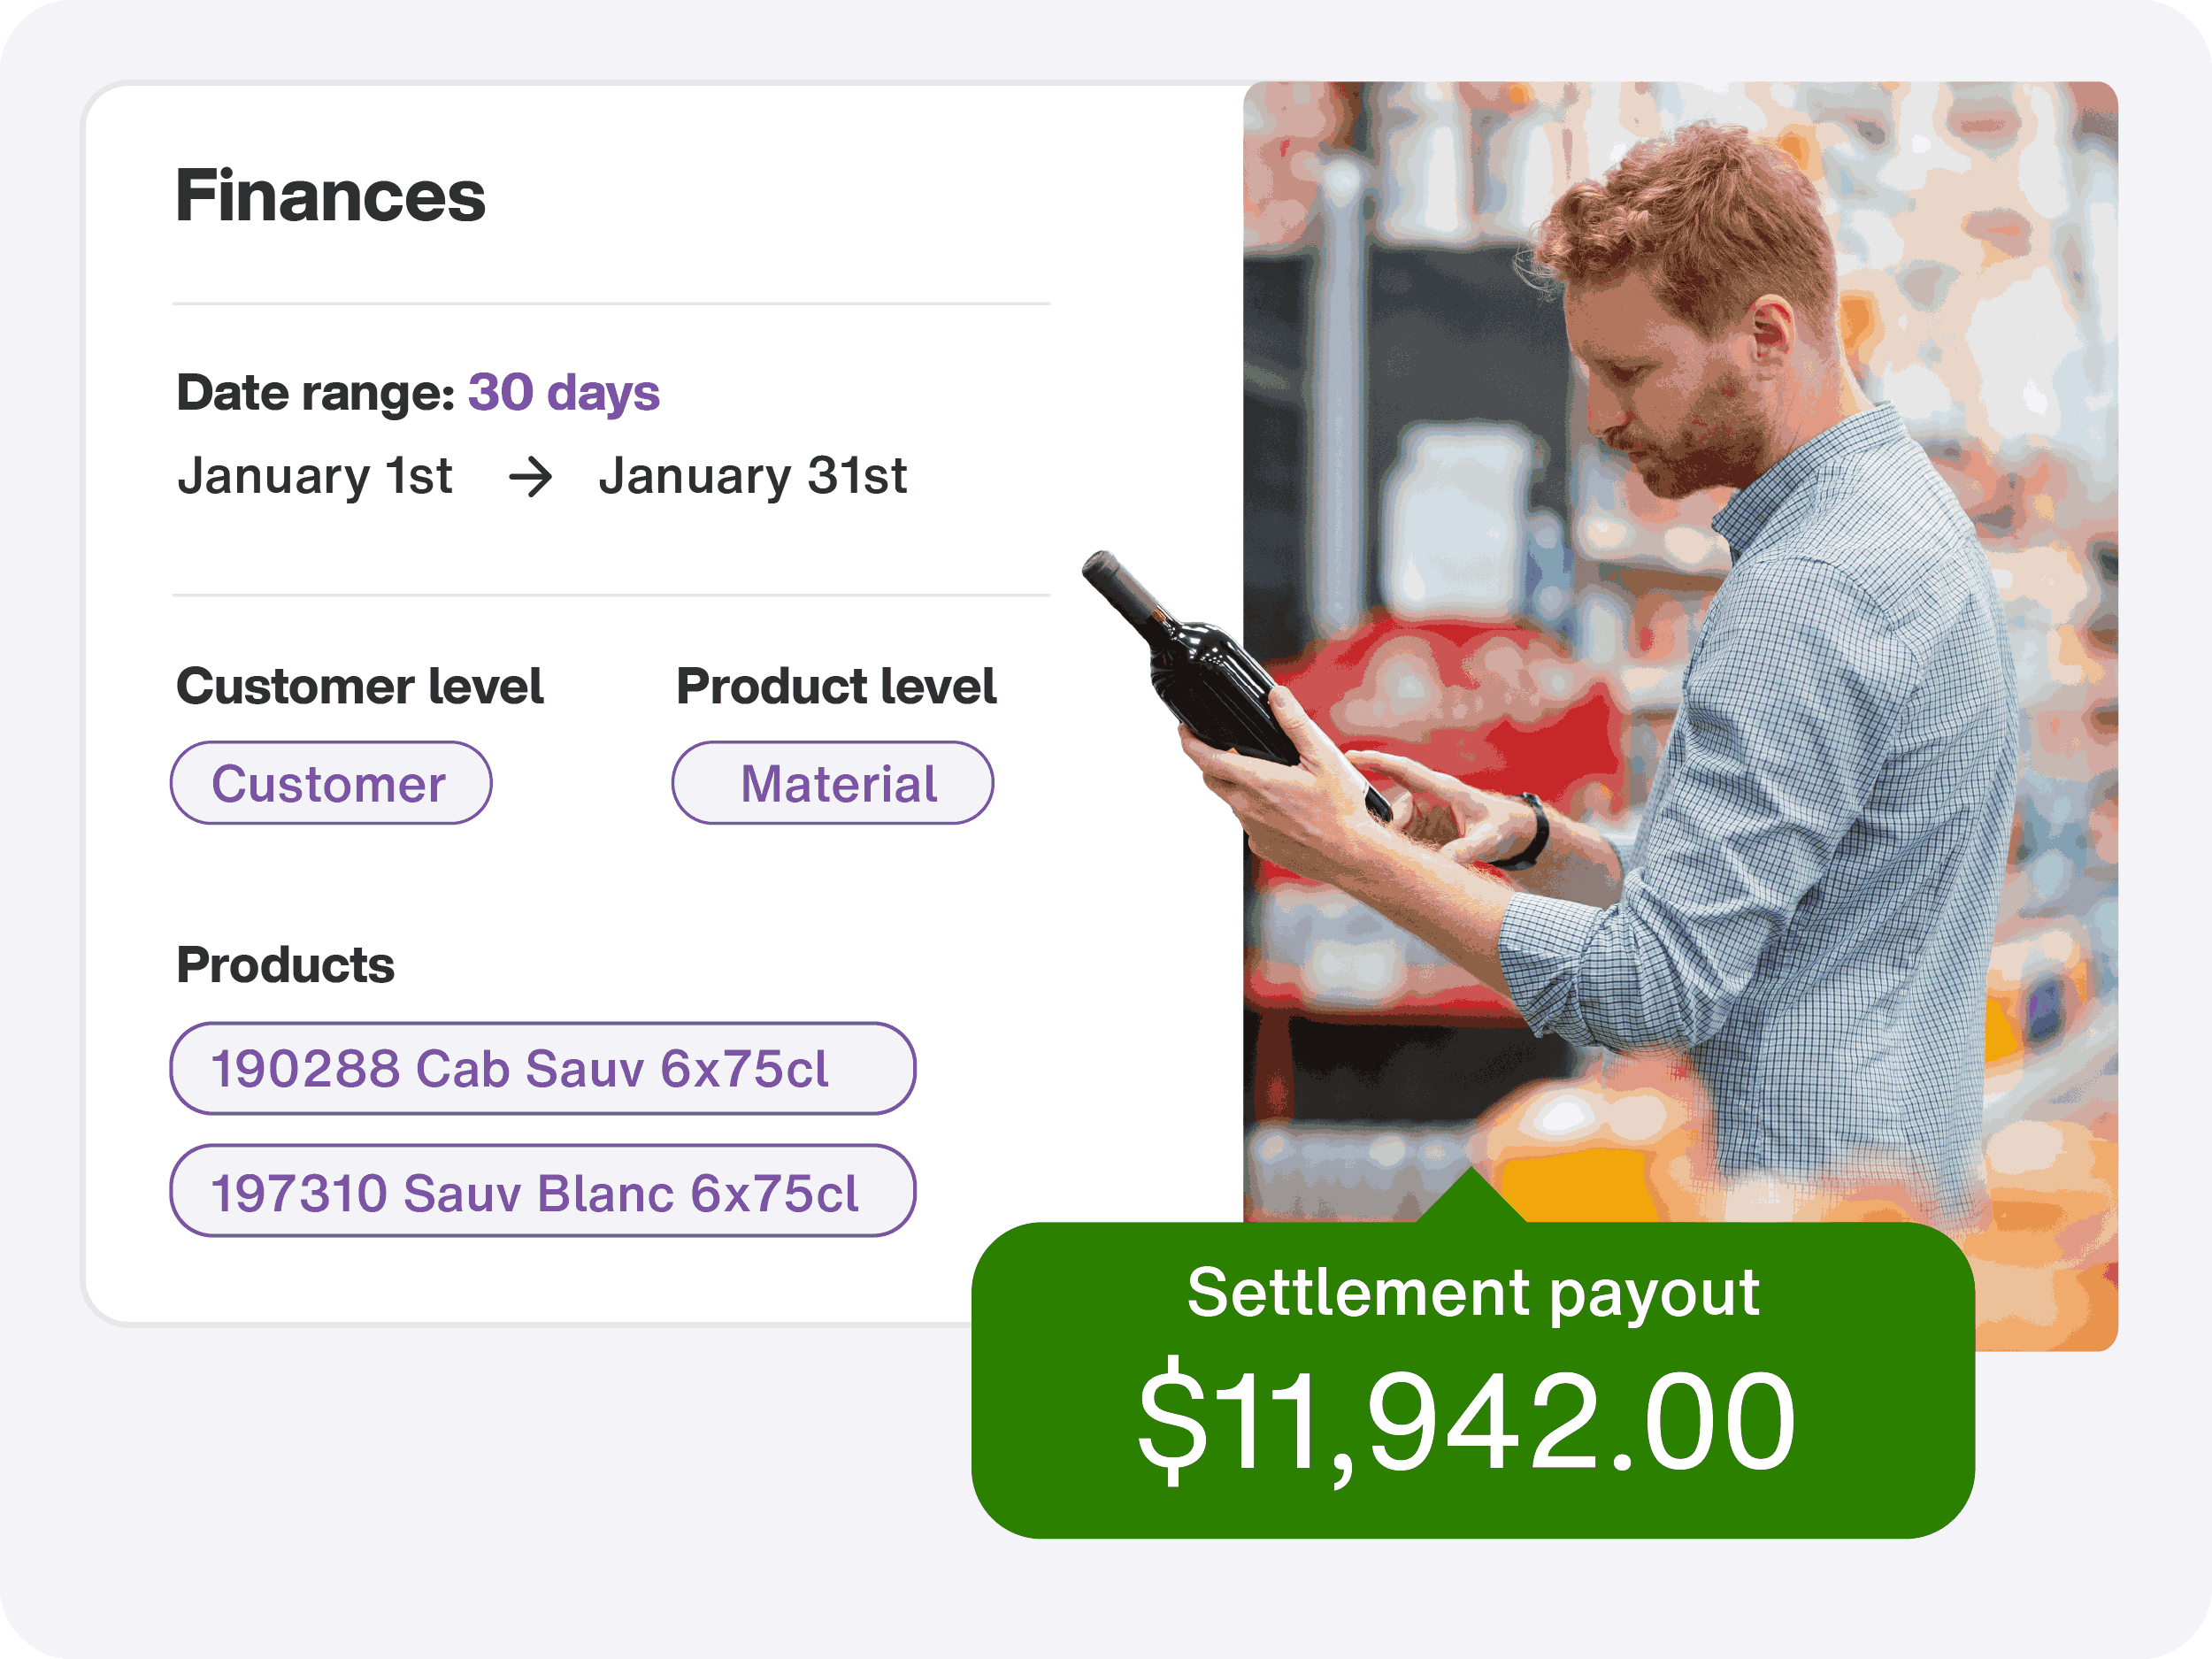Click the January 31st end date
The image size is (2212, 1659).
[753, 475]
